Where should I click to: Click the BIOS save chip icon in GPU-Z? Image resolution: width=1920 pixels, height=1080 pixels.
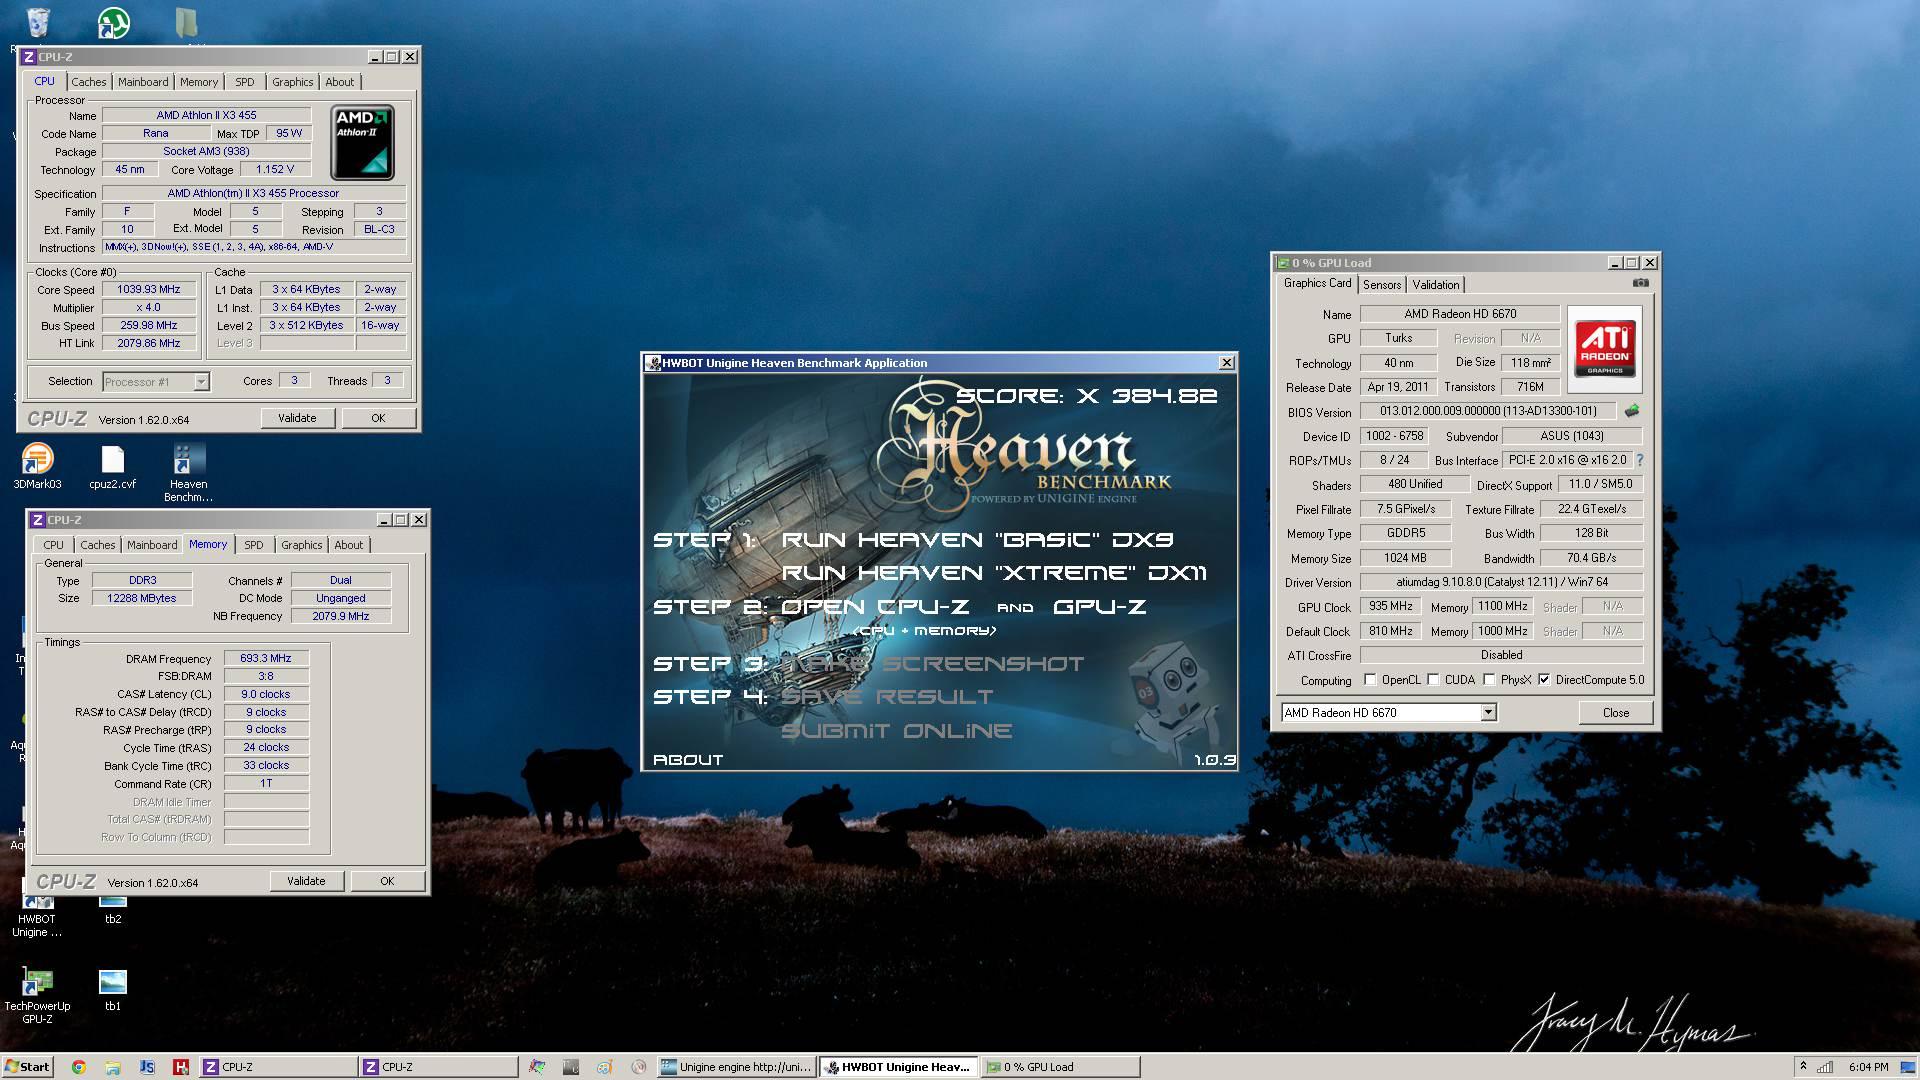pos(1631,411)
